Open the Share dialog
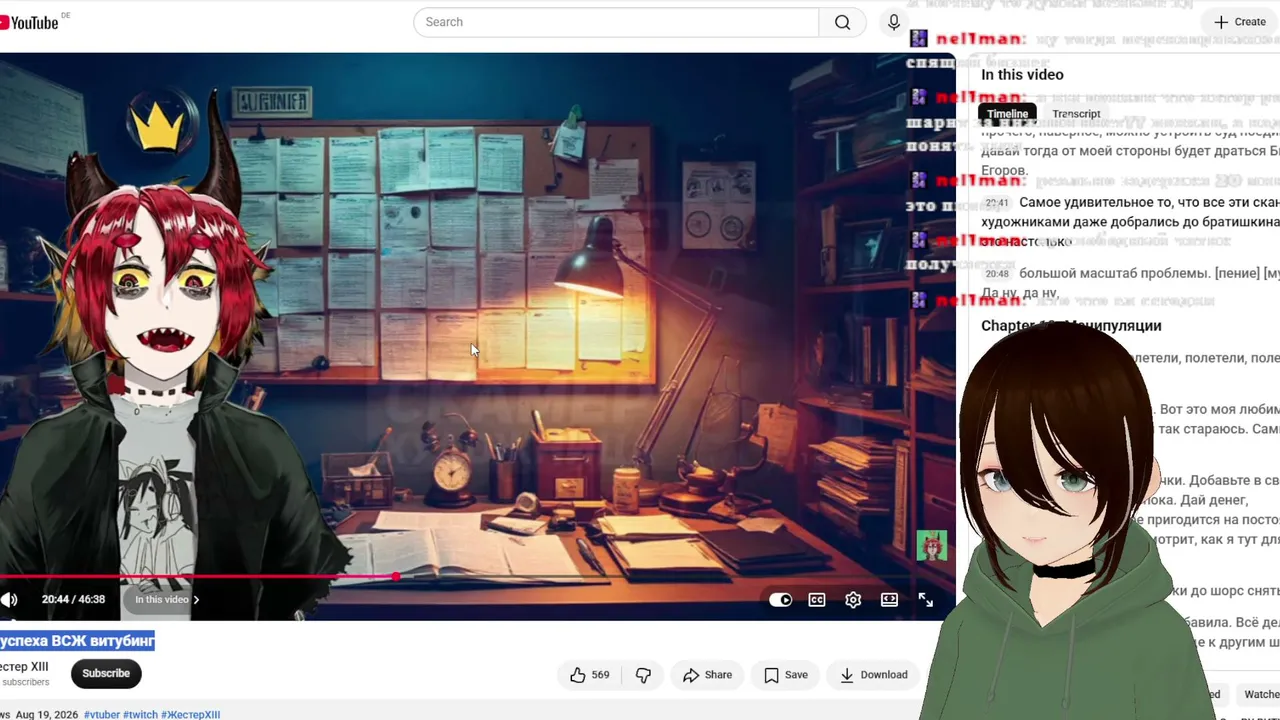The height and width of the screenshot is (720, 1280). pos(707,675)
